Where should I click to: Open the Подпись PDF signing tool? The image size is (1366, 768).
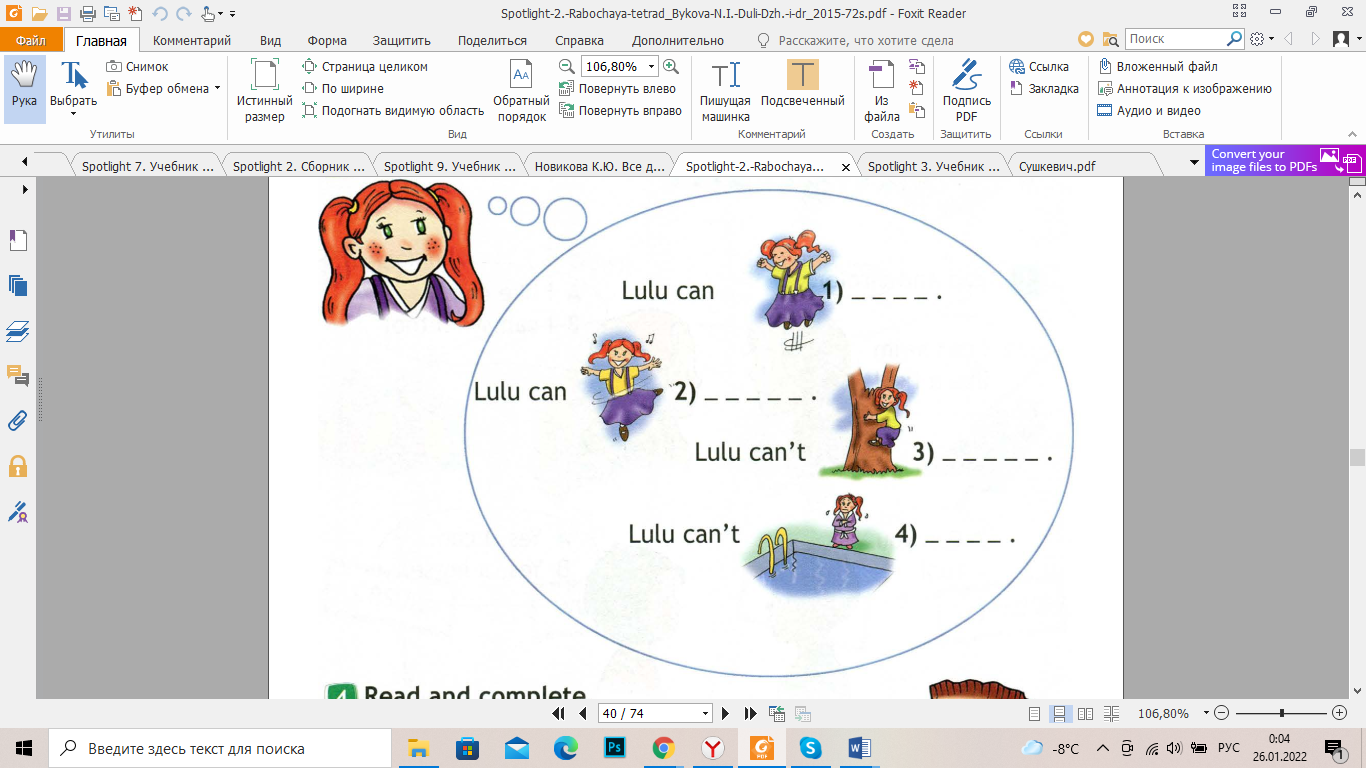click(967, 91)
